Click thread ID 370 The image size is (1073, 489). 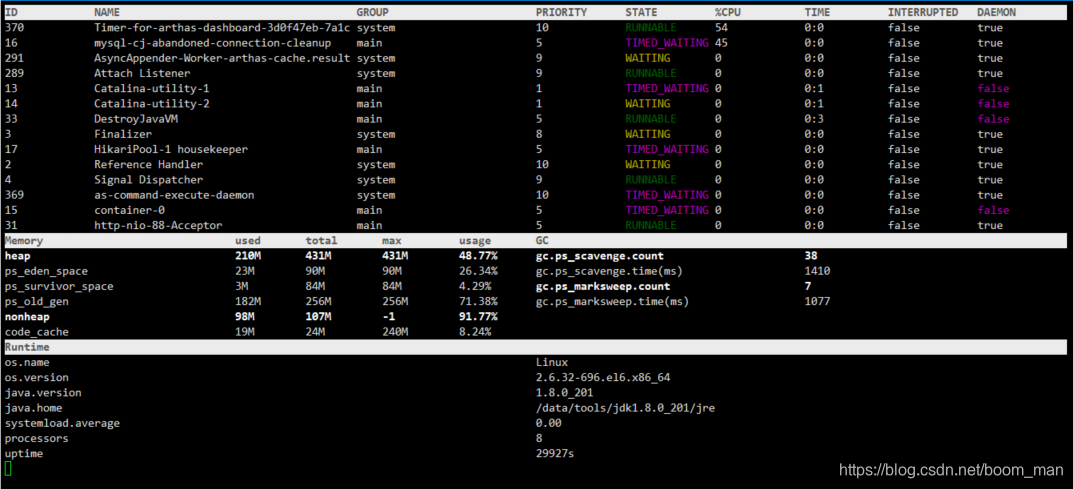coord(14,27)
